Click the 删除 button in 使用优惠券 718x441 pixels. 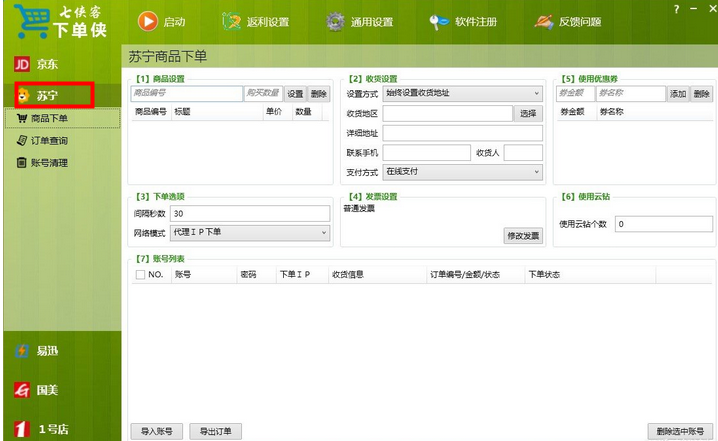point(702,94)
